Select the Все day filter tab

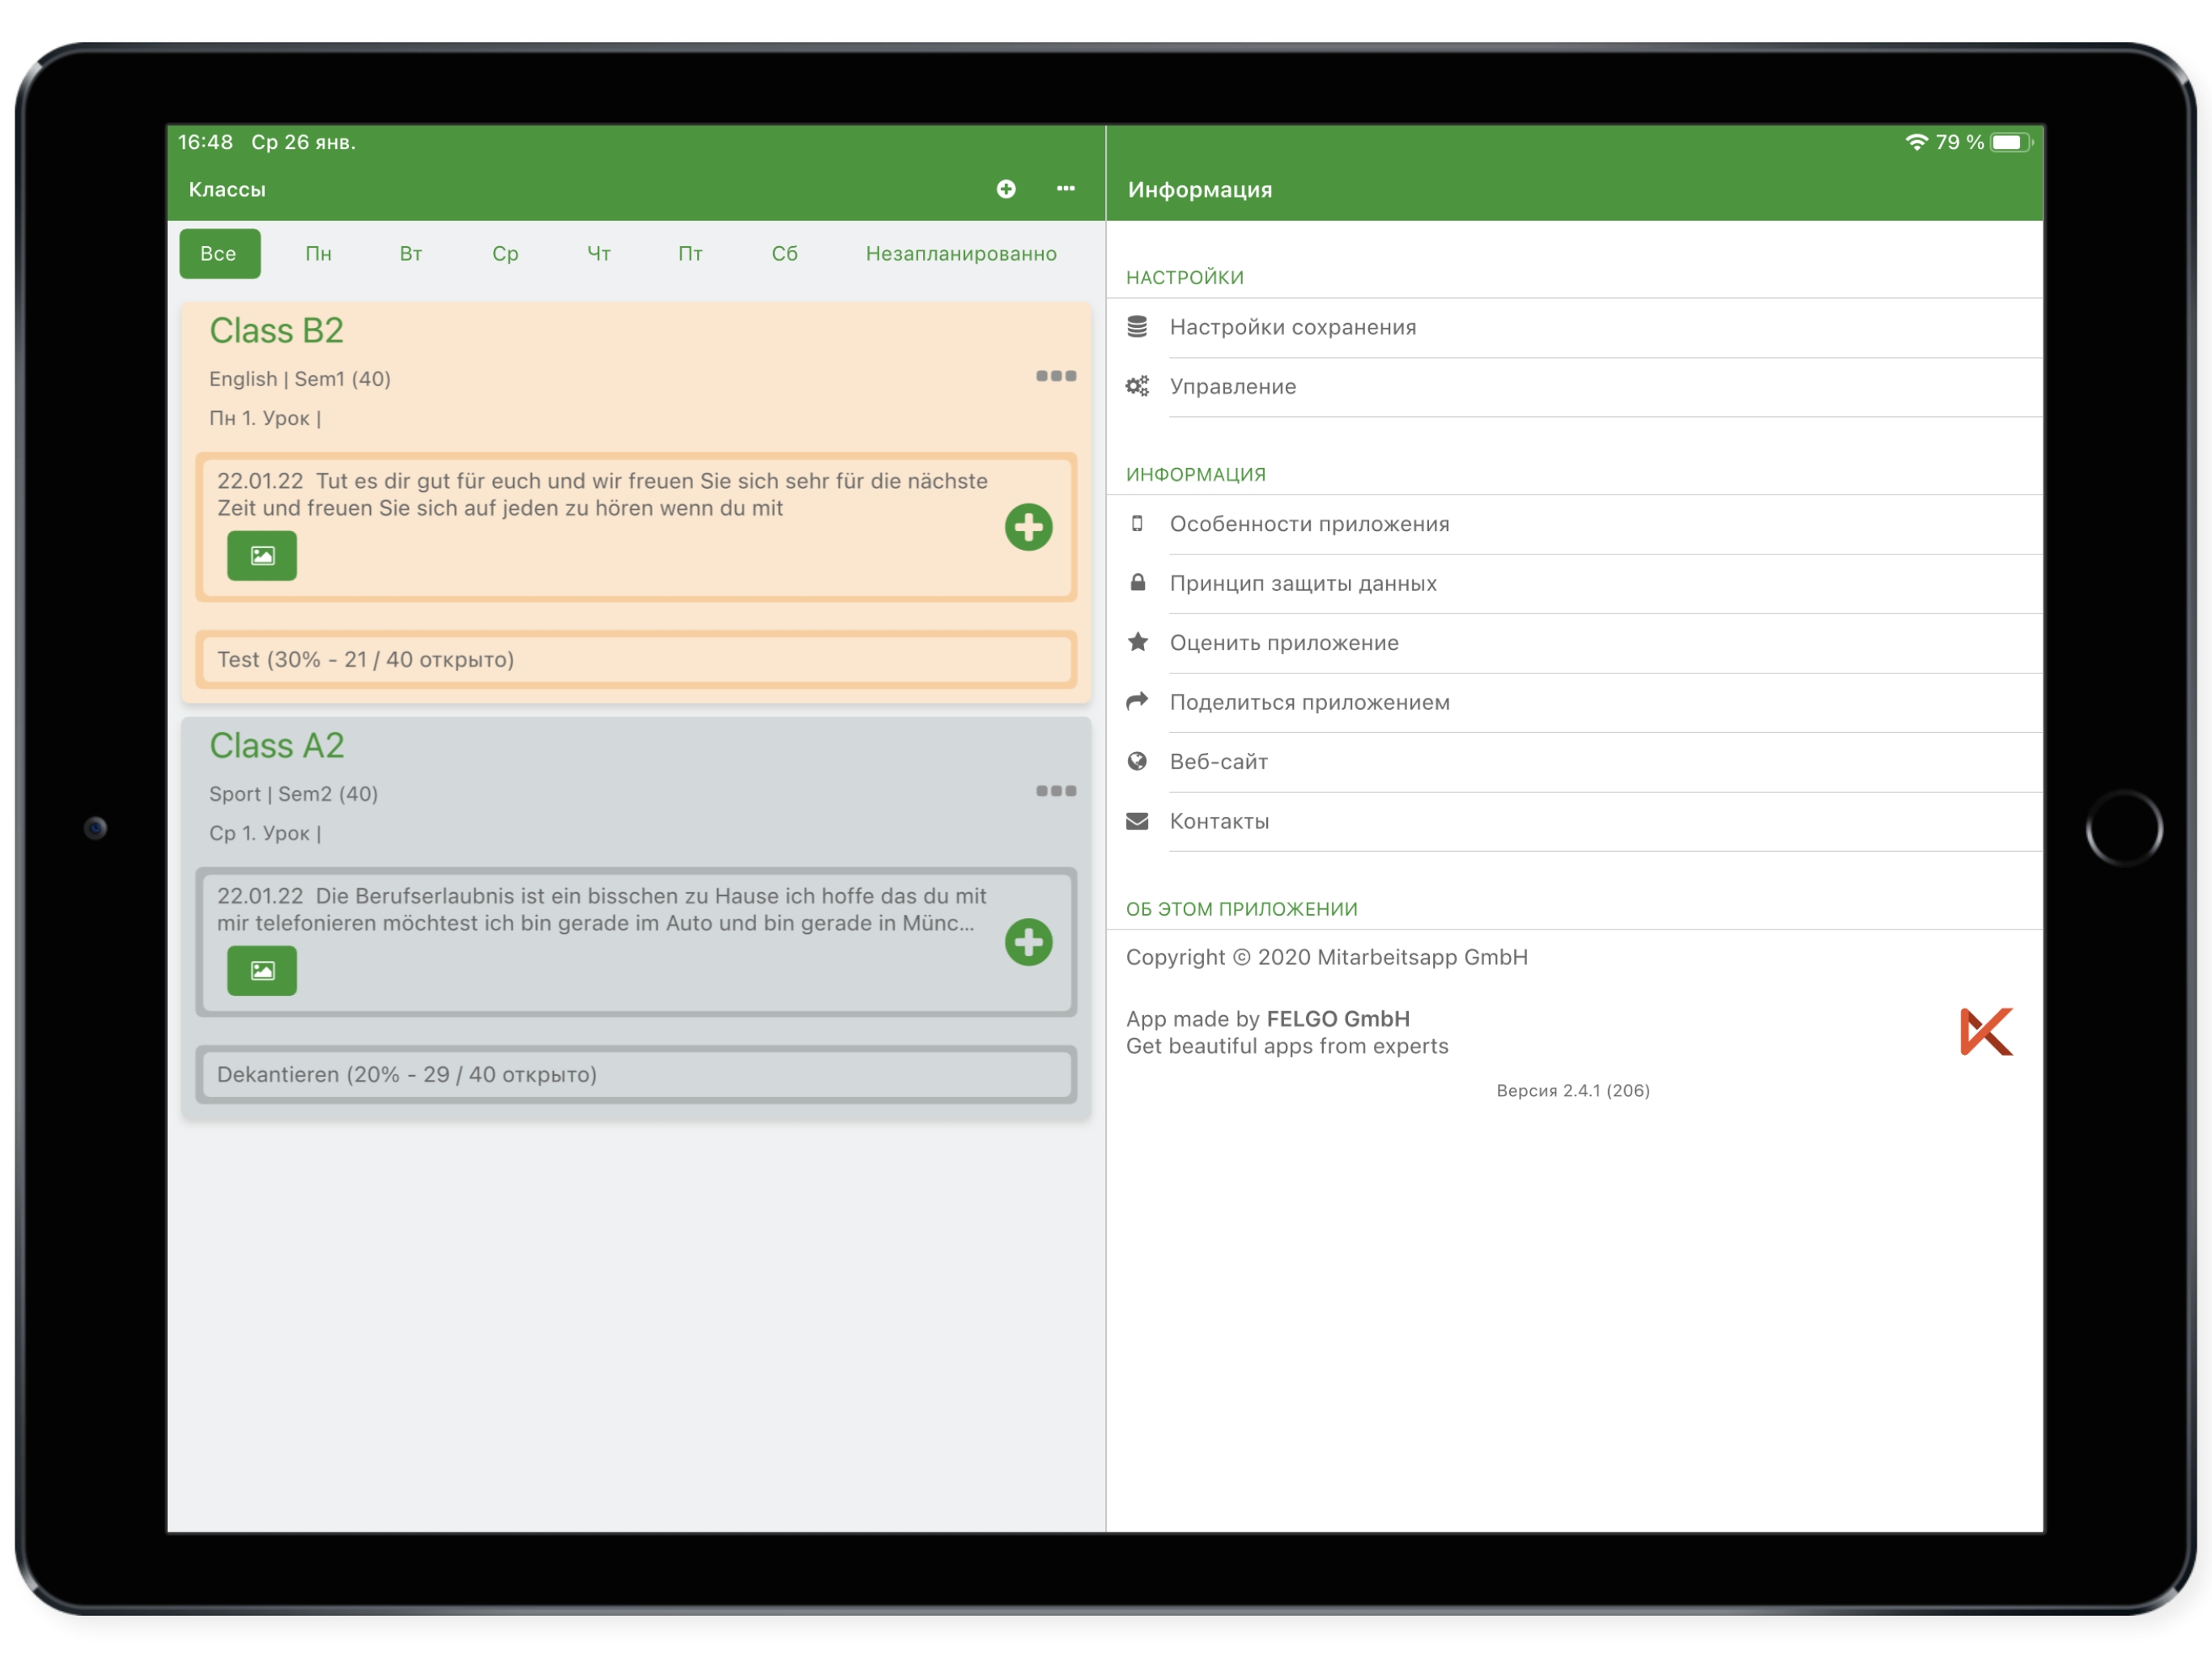click(x=219, y=254)
